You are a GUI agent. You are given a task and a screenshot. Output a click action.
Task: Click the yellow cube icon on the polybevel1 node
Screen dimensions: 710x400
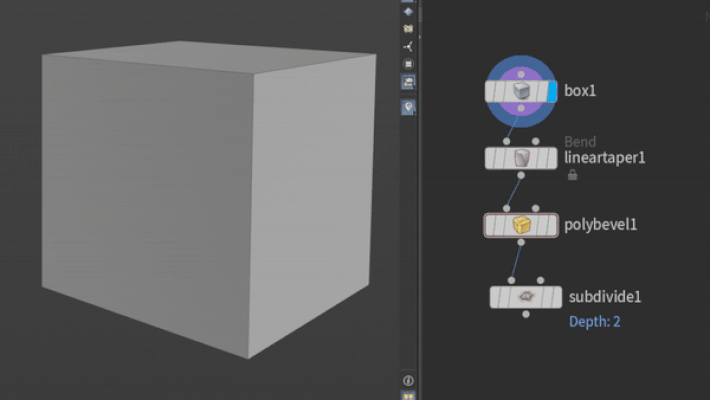pyautogui.click(x=521, y=225)
